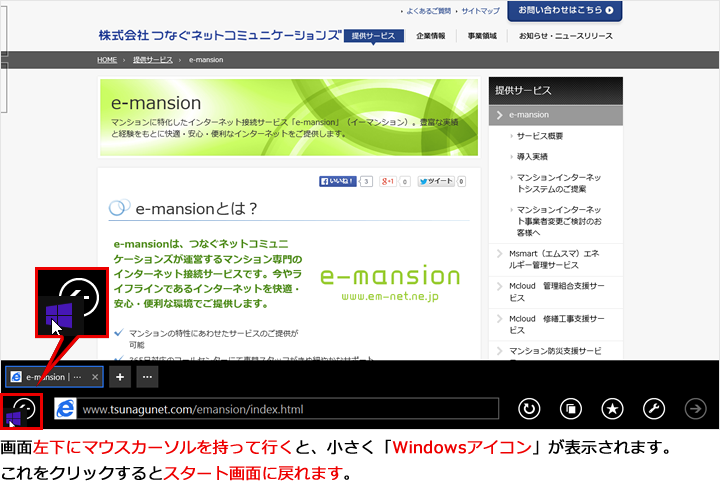Click 提供サービス breadcrumb link
This screenshot has width=720, height=482.
[153, 60]
